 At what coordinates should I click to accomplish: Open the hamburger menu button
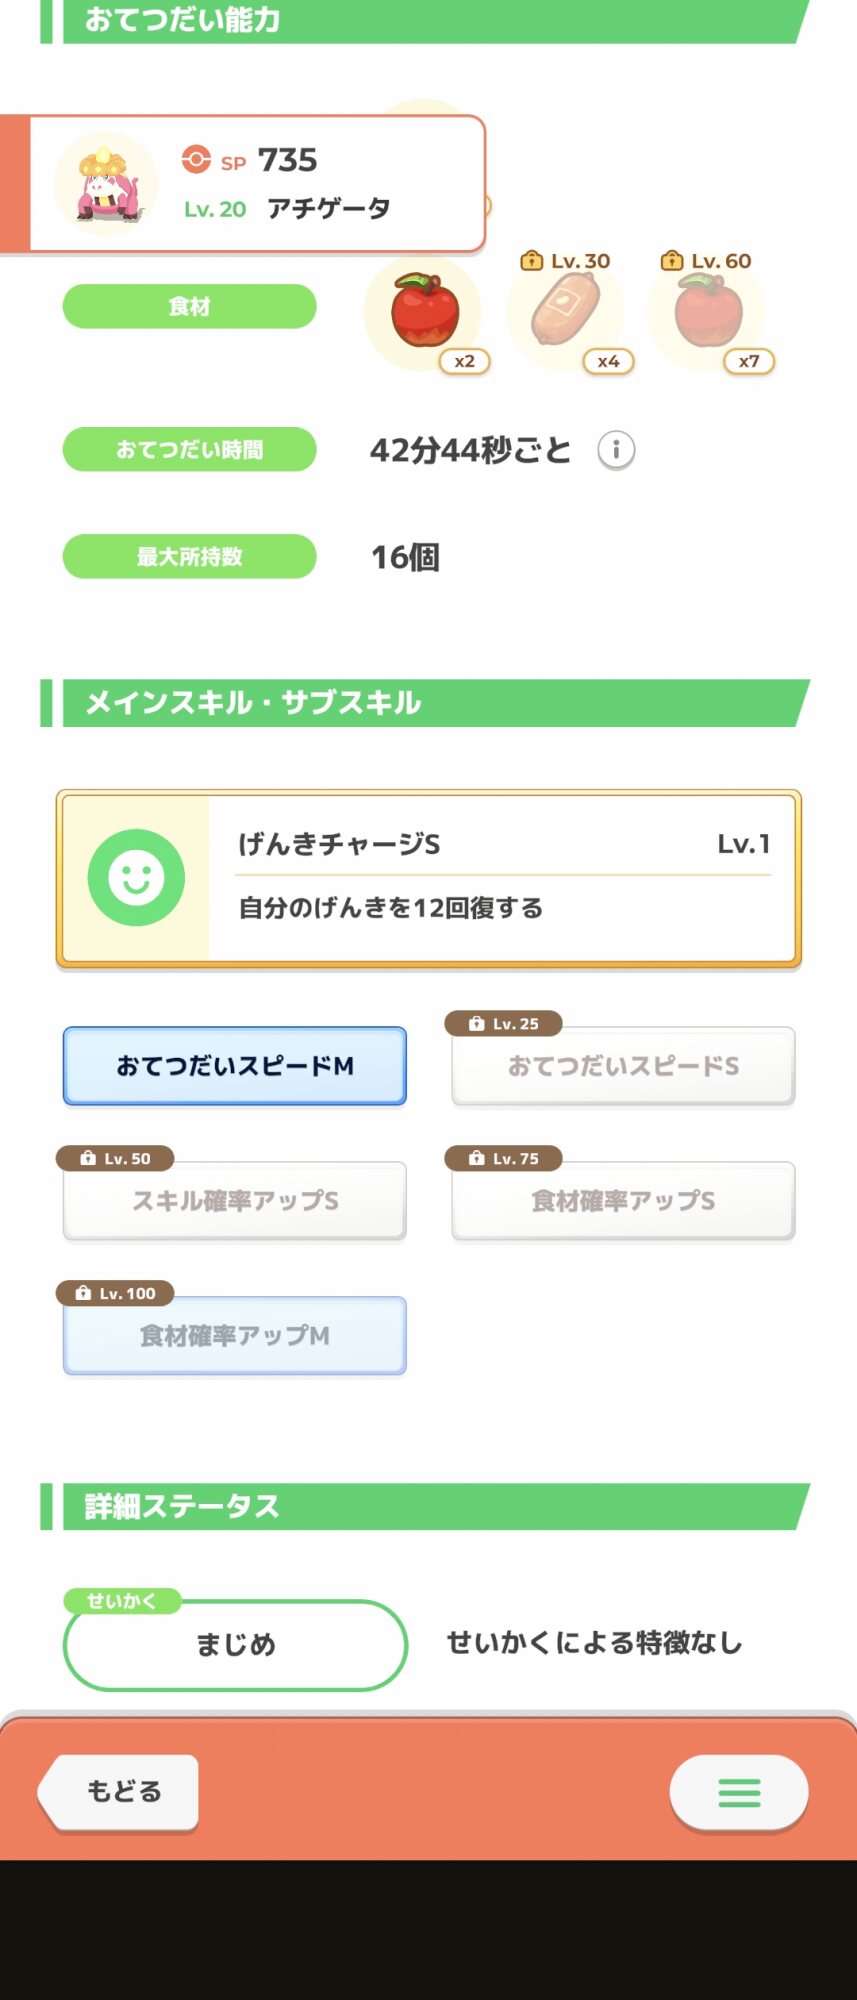pyautogui.click(x=739, y=1792)
